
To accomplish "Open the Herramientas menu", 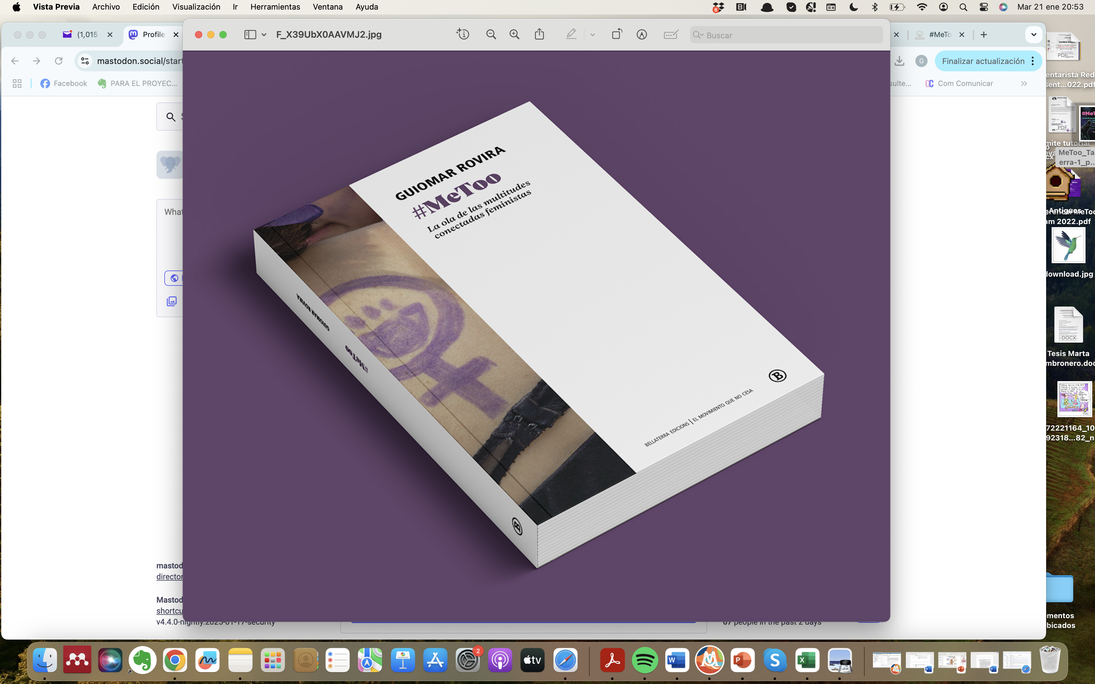I will click(275, 7).
